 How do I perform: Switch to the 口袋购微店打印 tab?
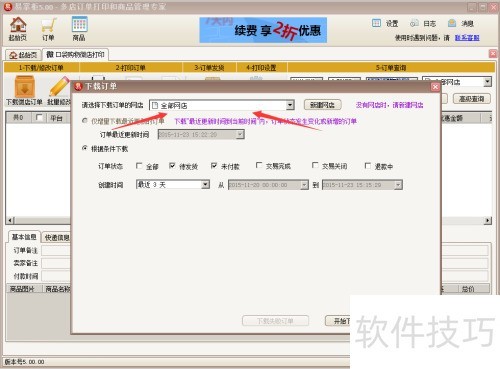[75, 54]
